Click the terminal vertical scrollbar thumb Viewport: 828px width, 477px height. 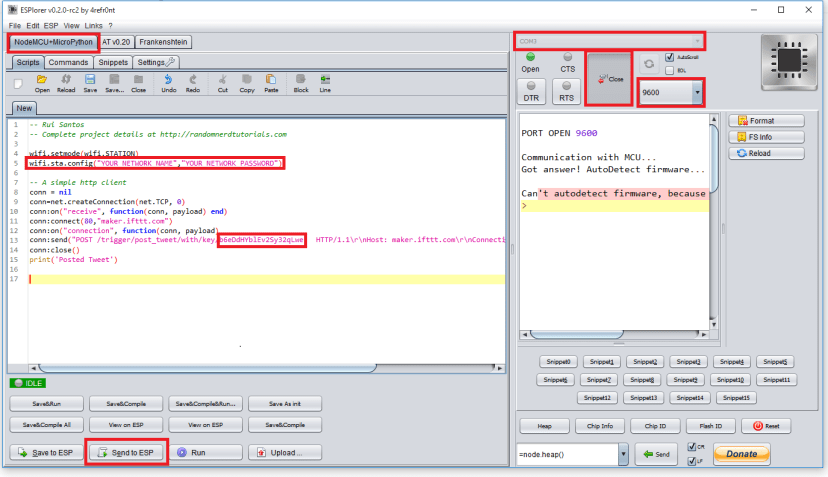tap(713, 159)
